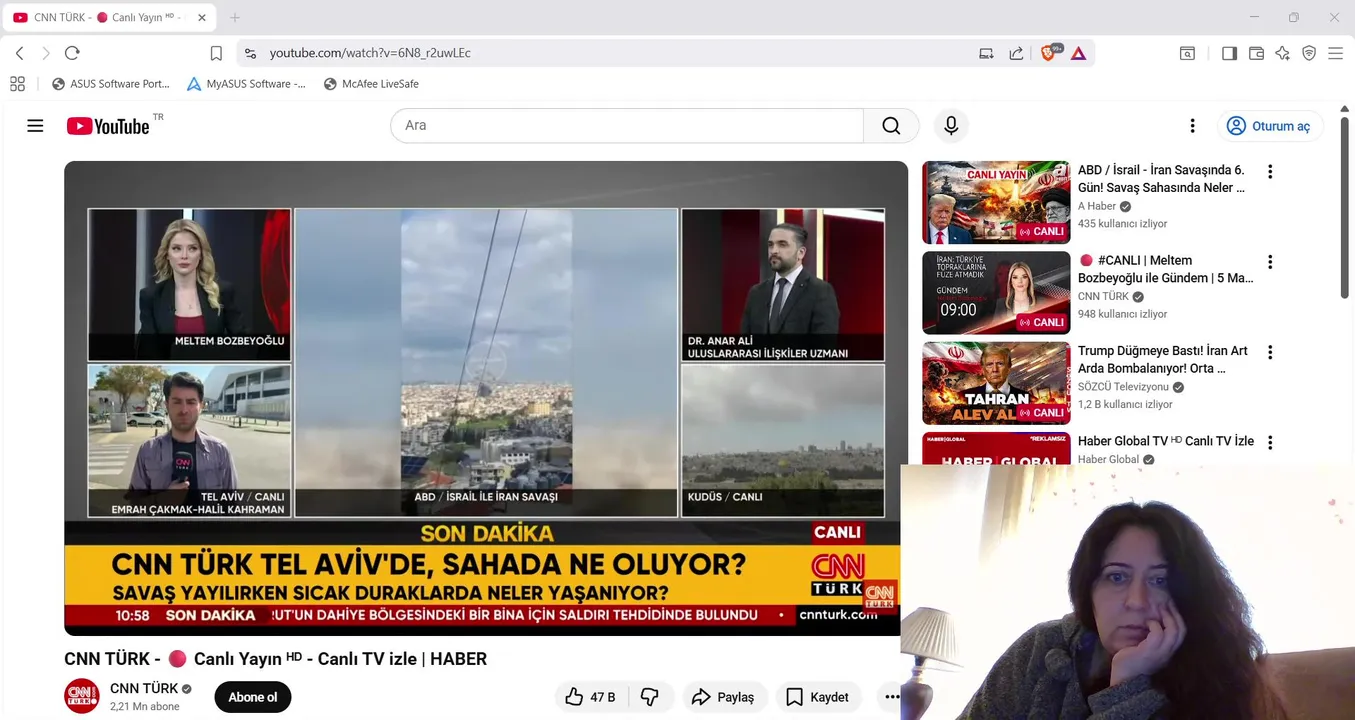Toggle the browser sidebar panel icon
1355x720 pixels.
(x=1229, y=53)
